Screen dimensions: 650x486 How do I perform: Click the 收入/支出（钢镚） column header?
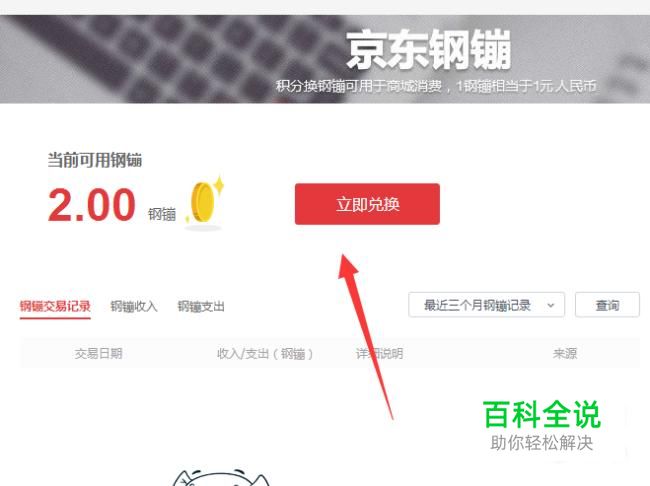[265, 354]
